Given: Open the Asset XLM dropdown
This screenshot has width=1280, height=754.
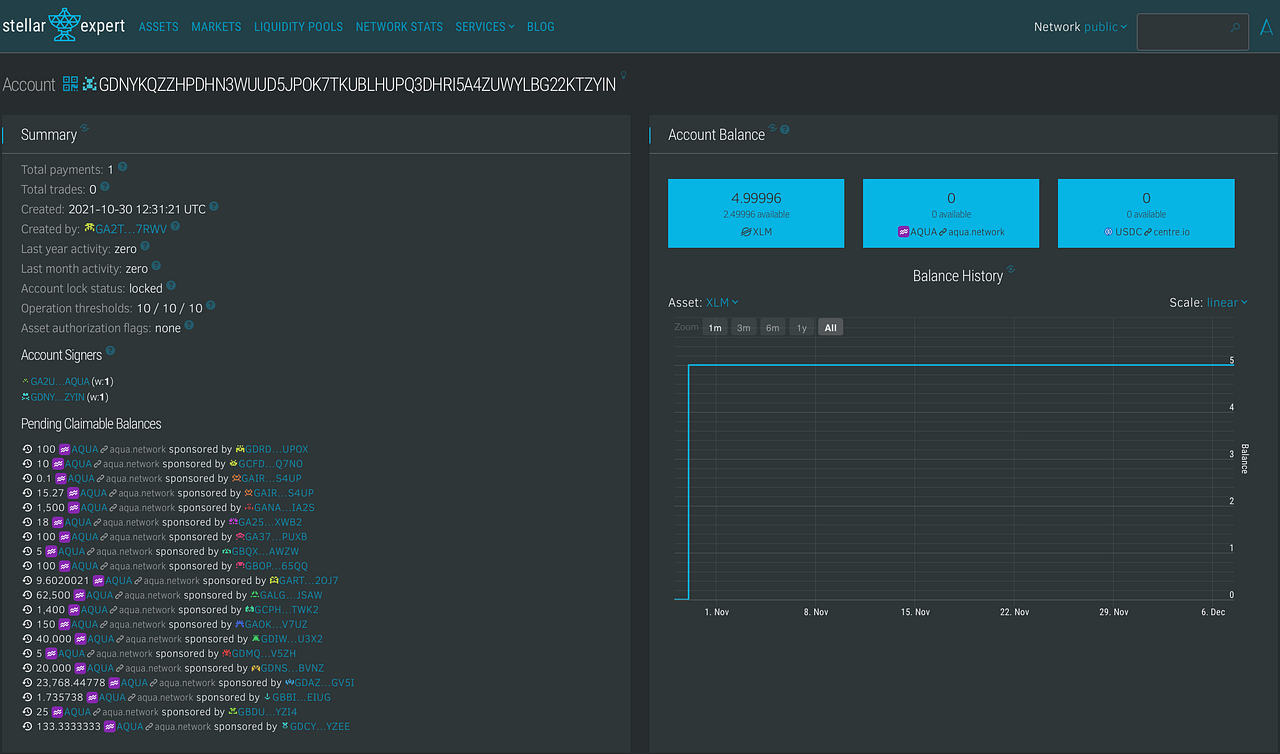Looking at the screenshot, I should tap(722, 302).
